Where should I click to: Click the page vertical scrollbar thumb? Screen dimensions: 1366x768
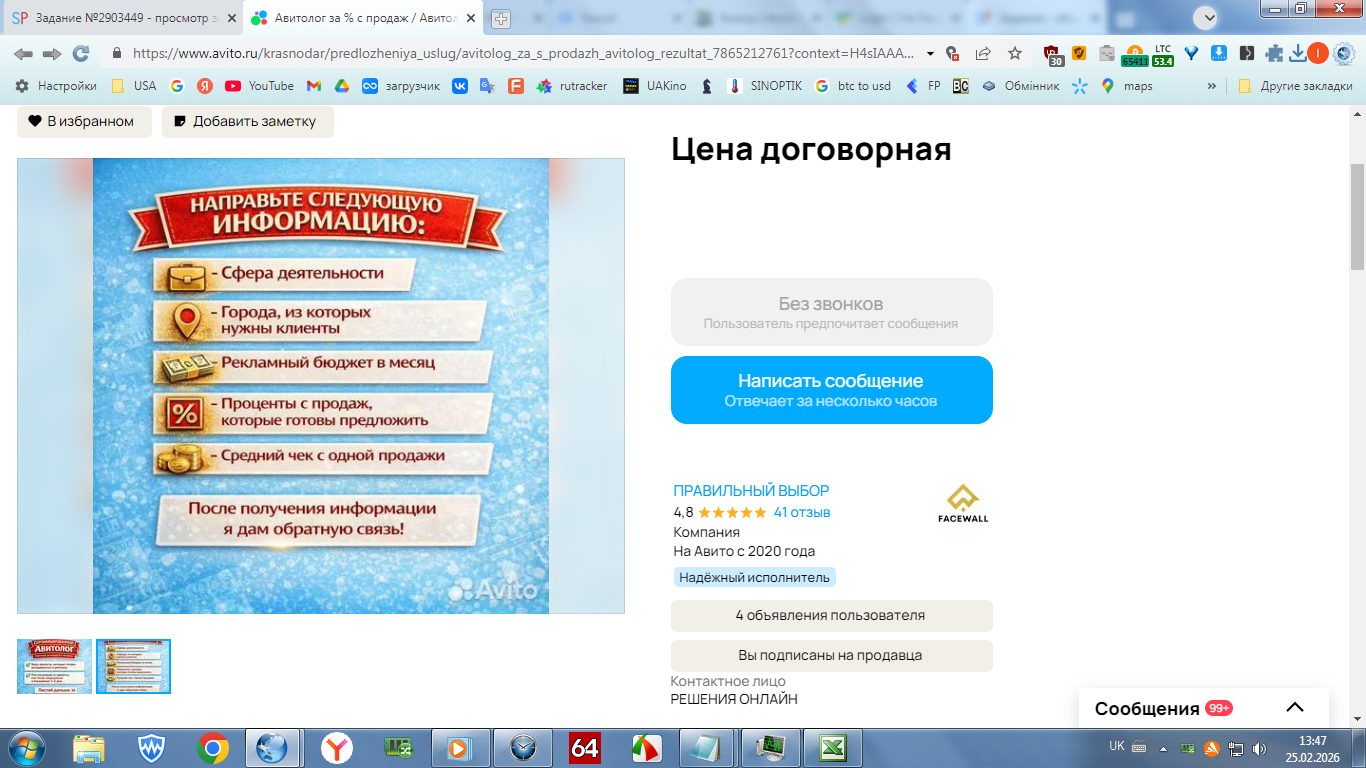(1357, 215)
